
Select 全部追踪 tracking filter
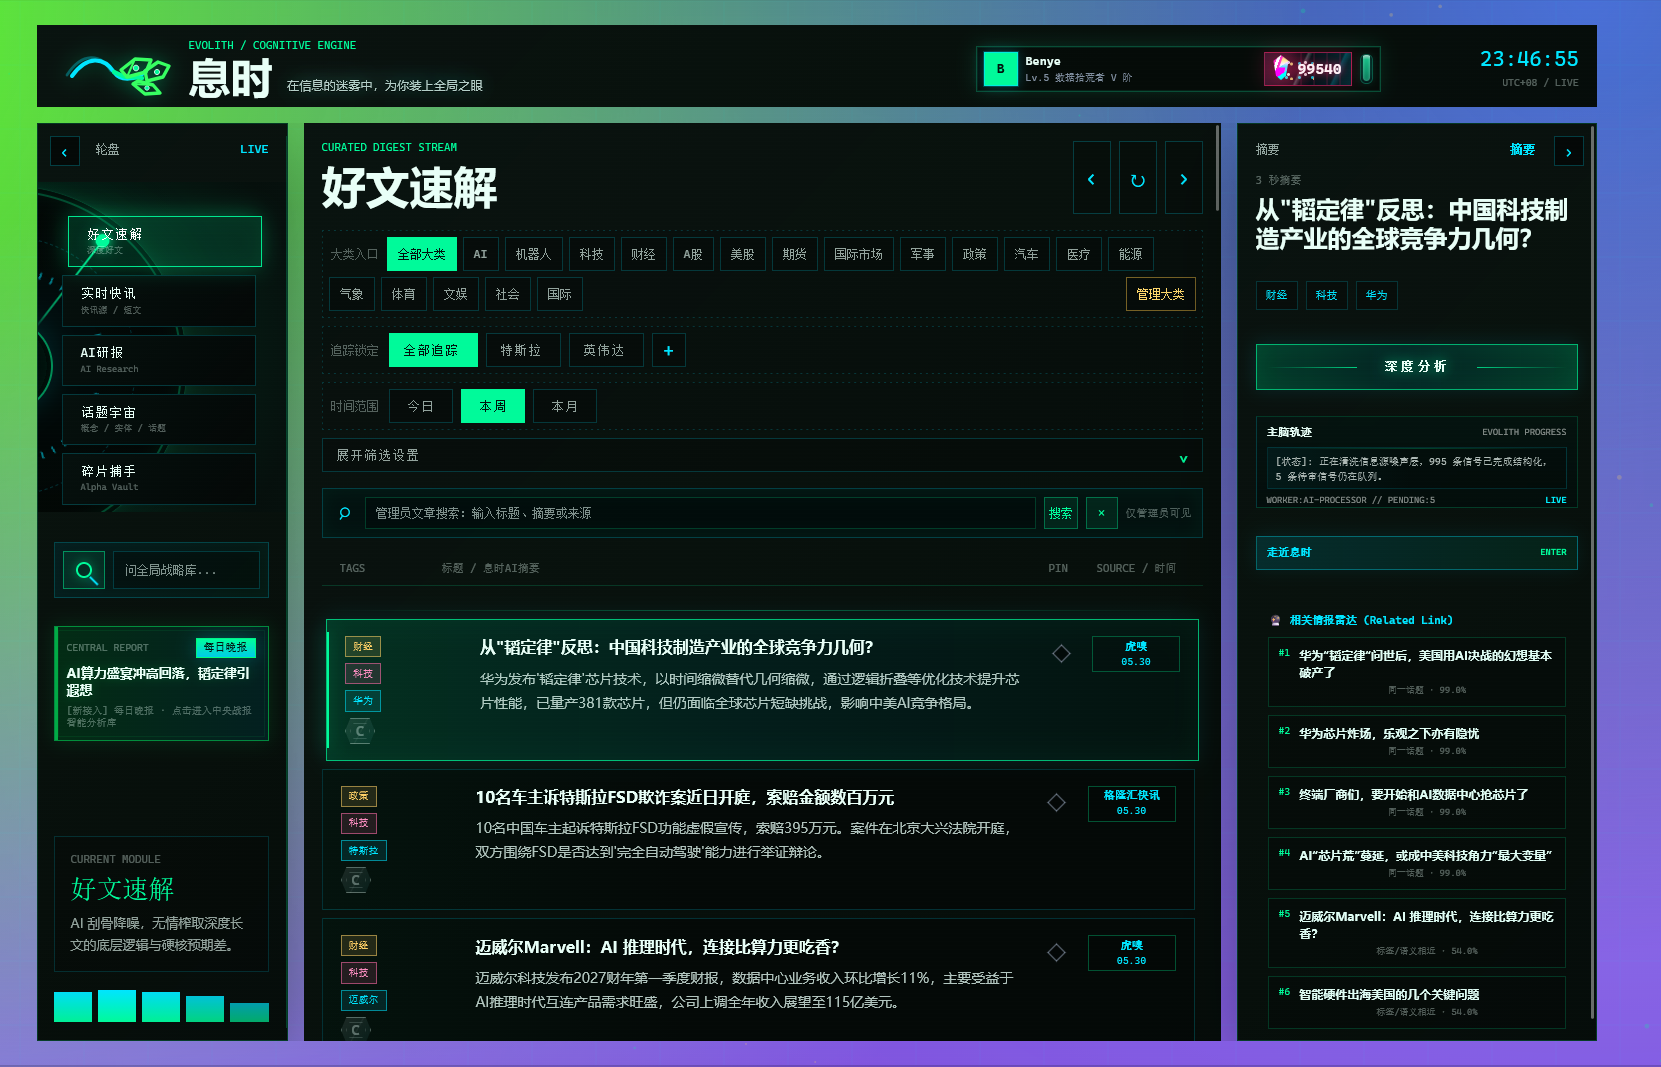(x=433, y=350)
